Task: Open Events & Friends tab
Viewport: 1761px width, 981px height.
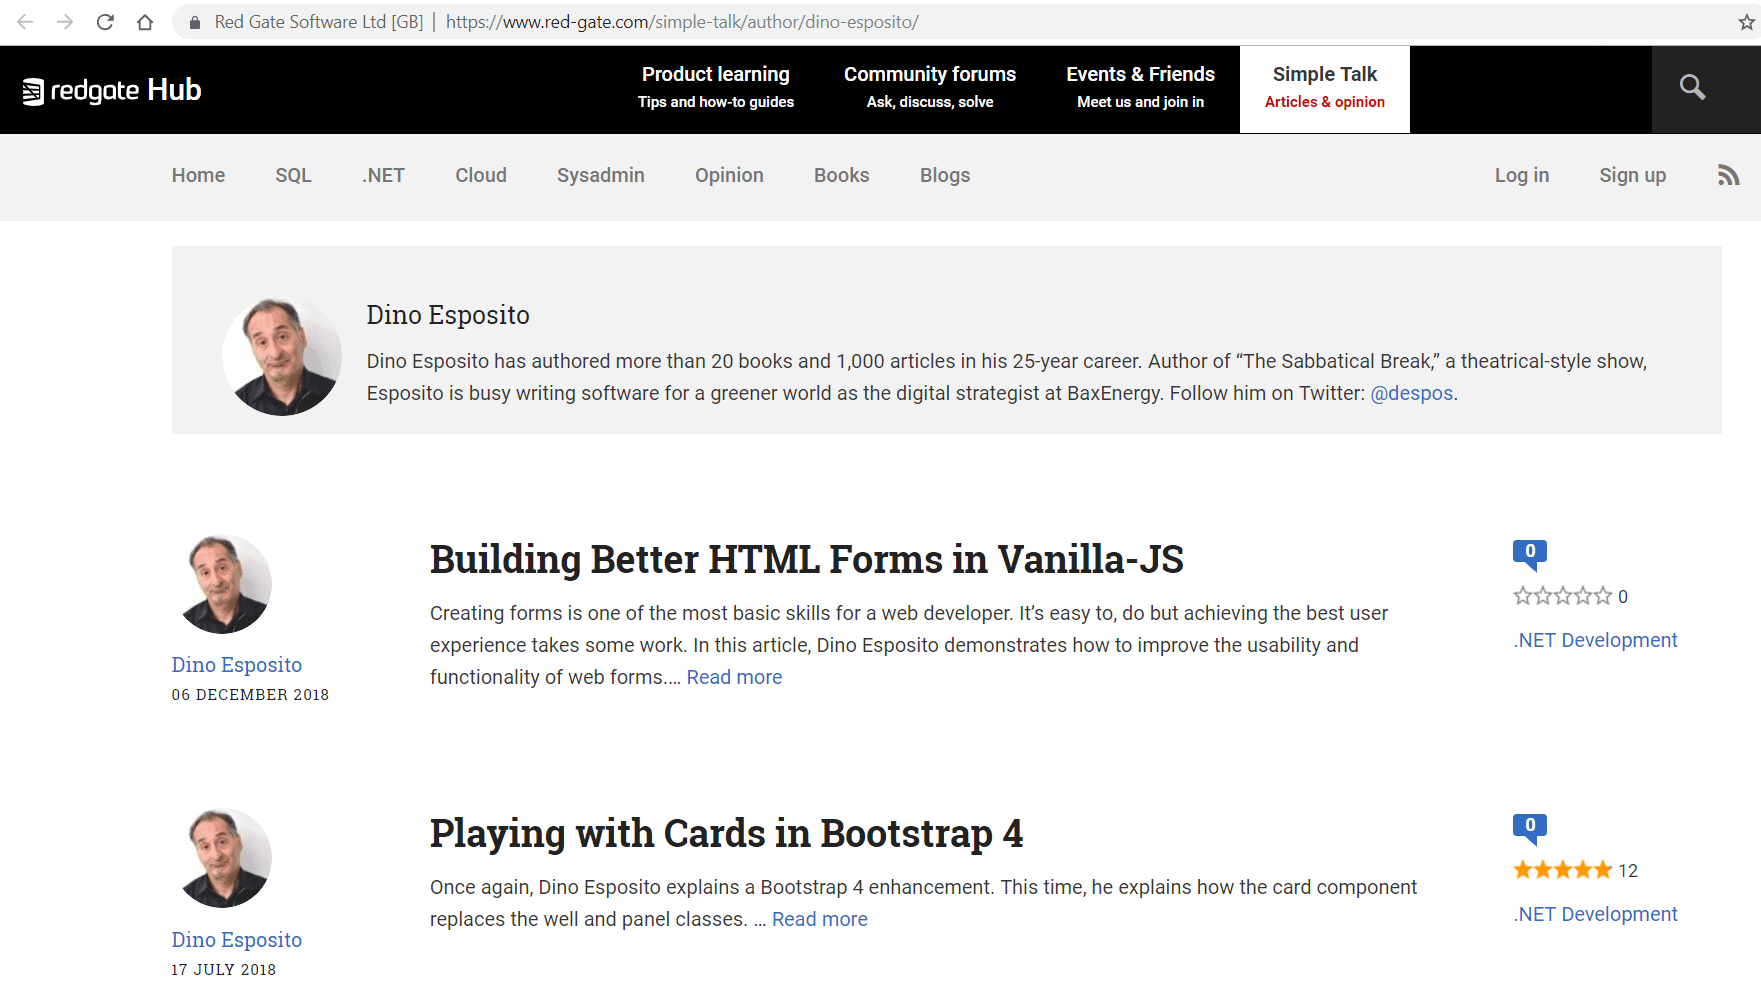Action: coord(1140,88)
